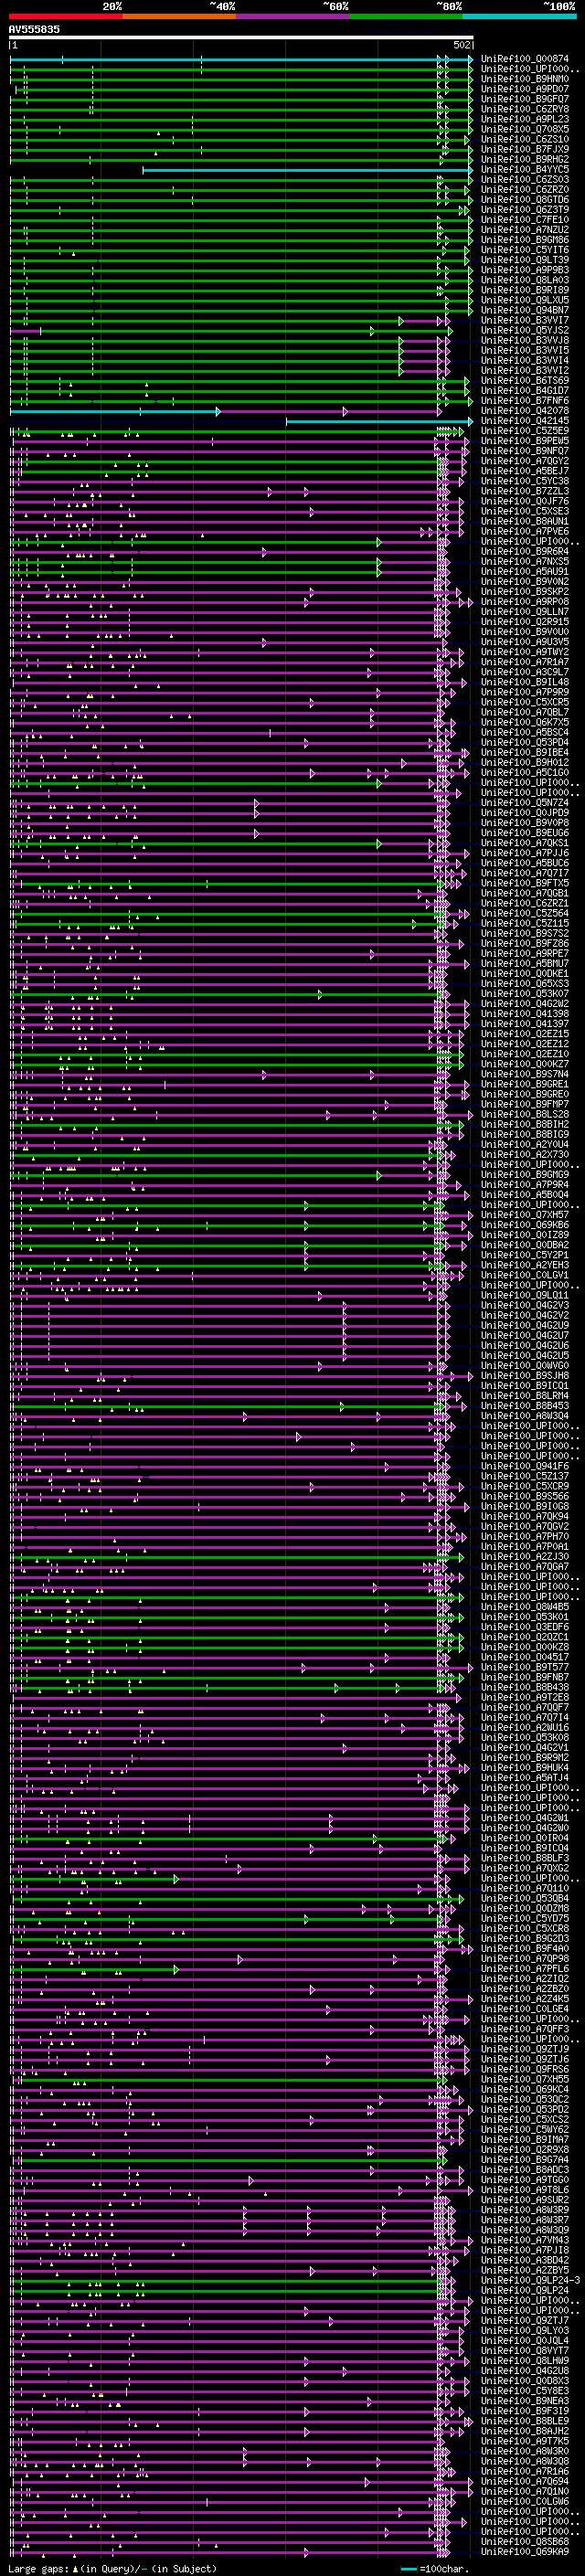Select subject UniRef100_C5YIT6
This screenshot has width=585, height=2576.
click(x=525, y=250)
